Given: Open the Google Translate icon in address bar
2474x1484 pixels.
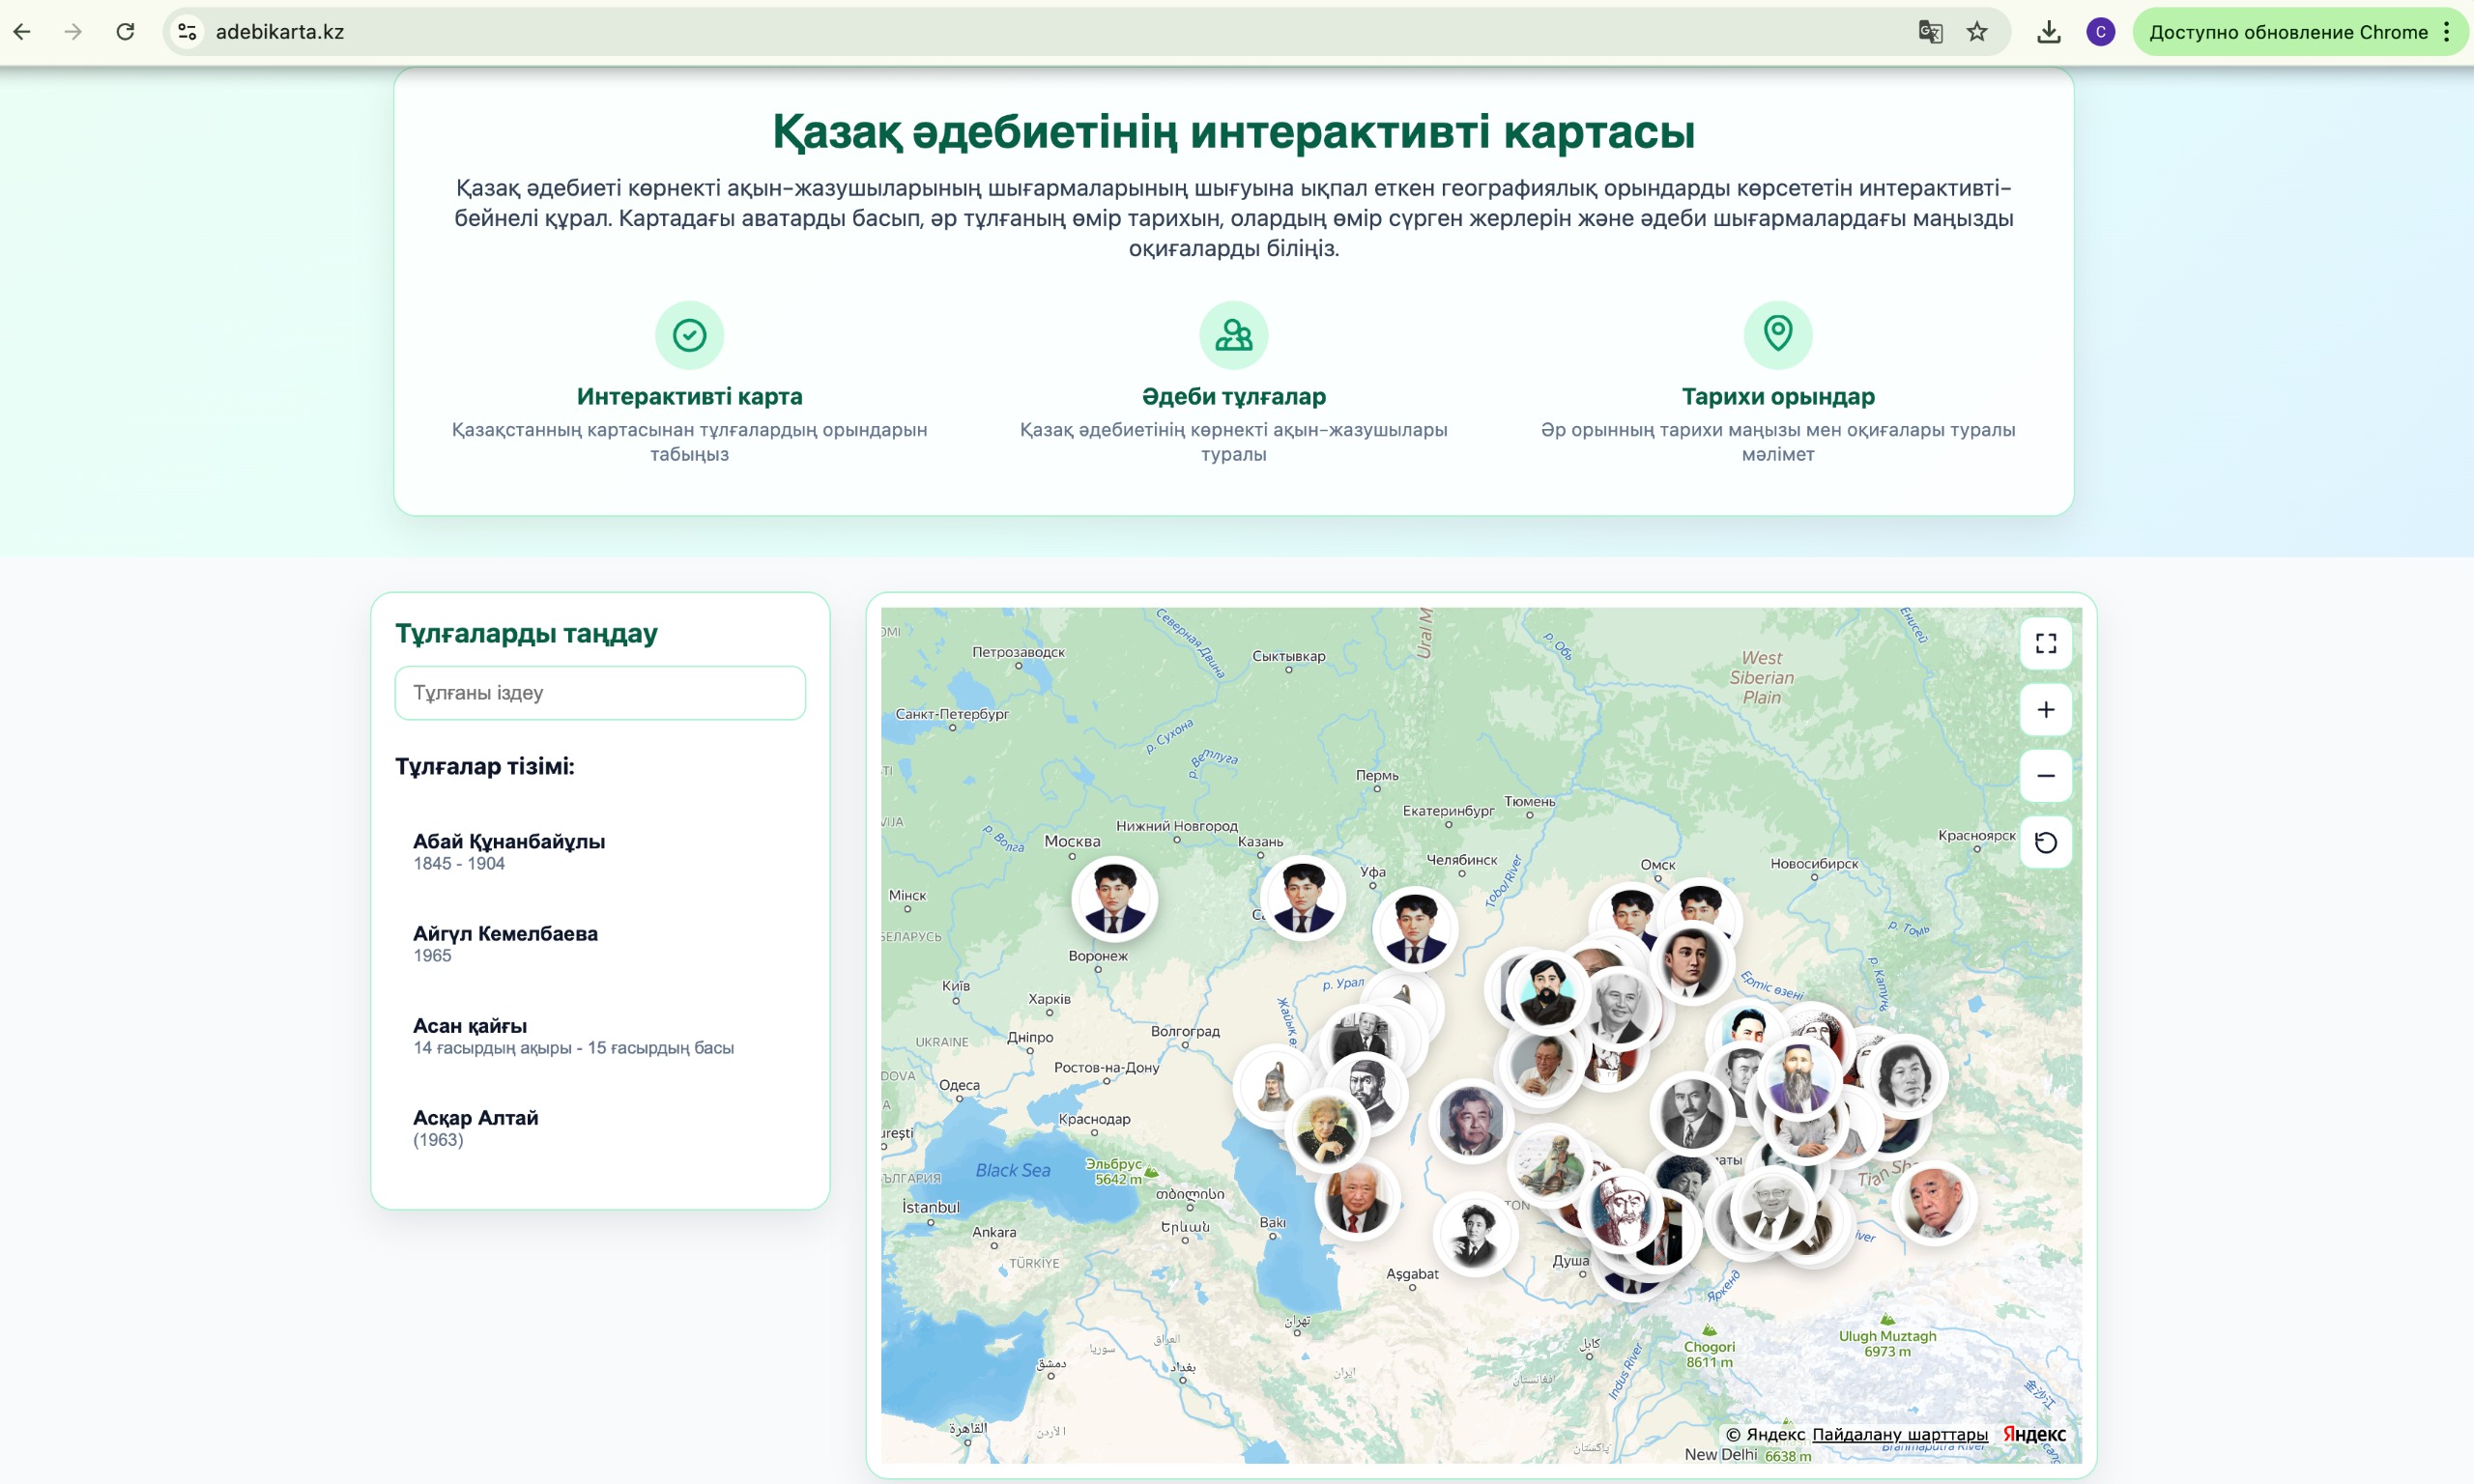Looking at the screenshot, I should pyautogui.click(x=1930, y=31).
